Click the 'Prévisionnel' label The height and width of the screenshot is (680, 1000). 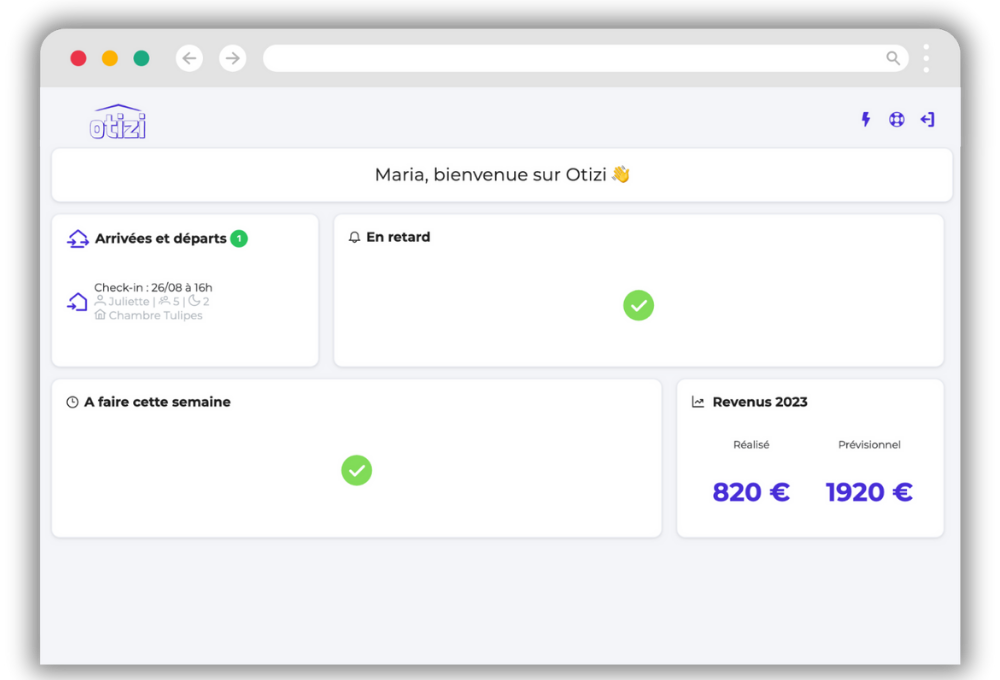coord(869,445)
